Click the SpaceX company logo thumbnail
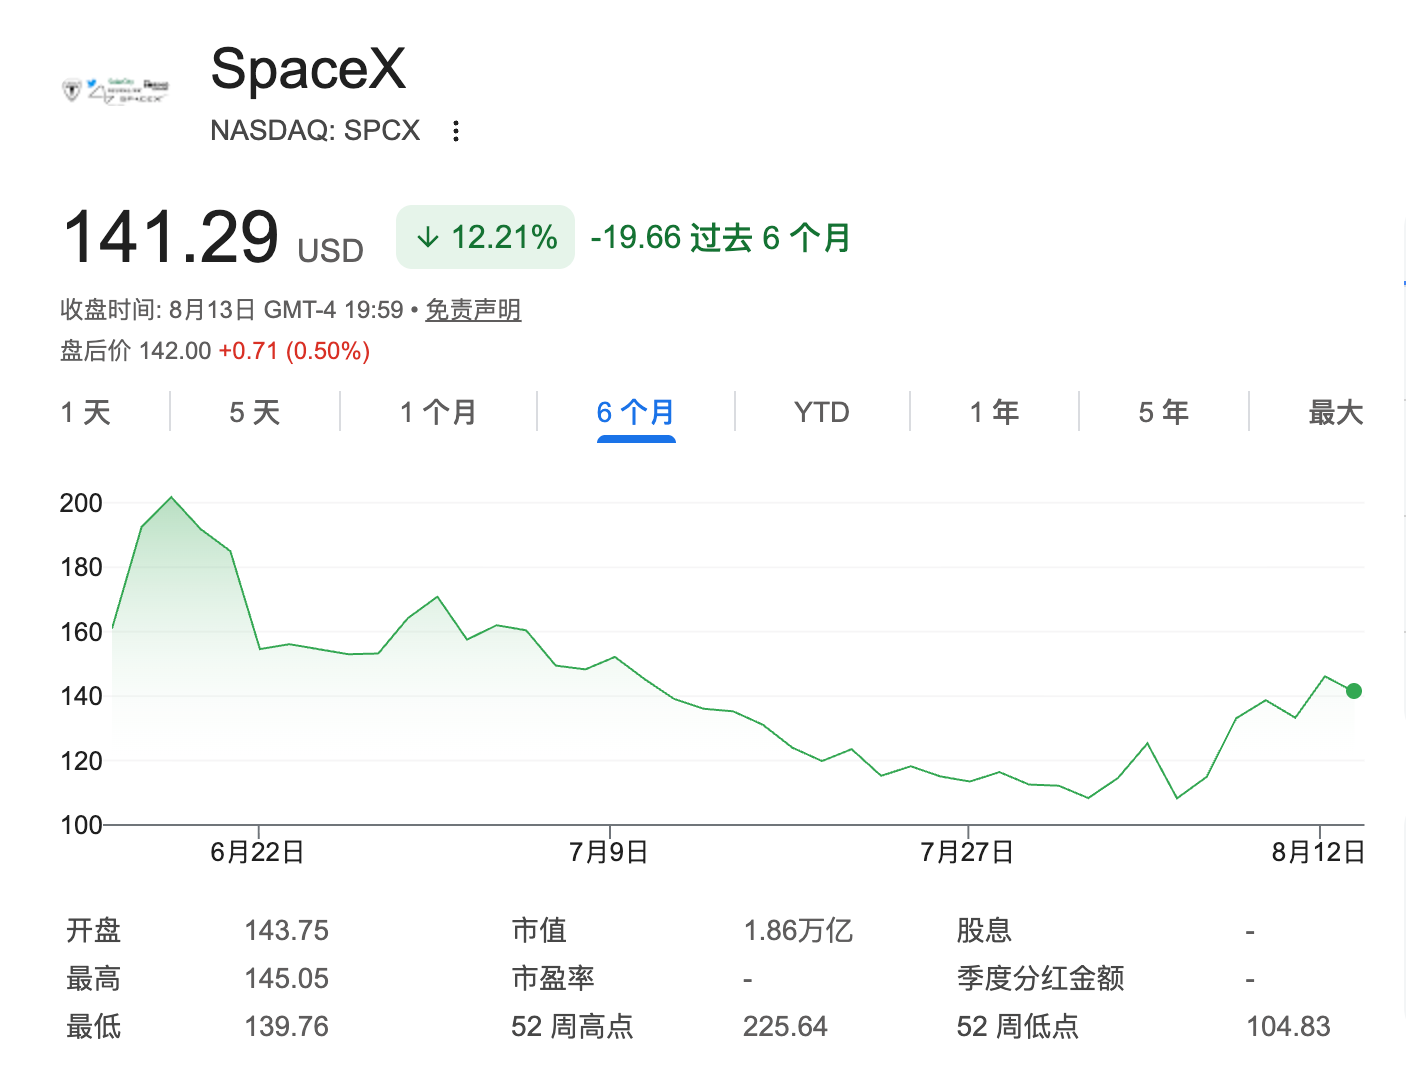Image resolution: width=1406 pixels, height=1092 pixels. pos(116,90)
